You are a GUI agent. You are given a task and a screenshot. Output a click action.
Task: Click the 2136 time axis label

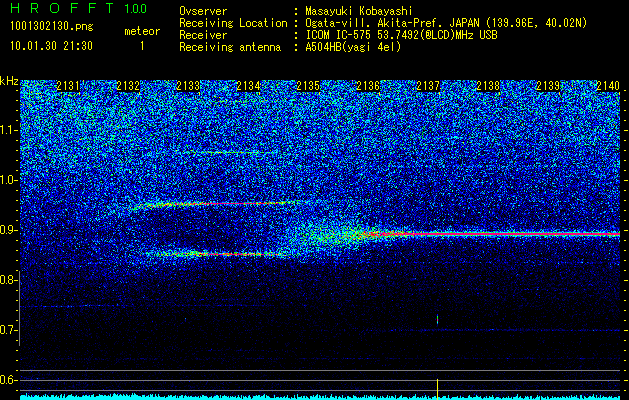tap(368, 85)
